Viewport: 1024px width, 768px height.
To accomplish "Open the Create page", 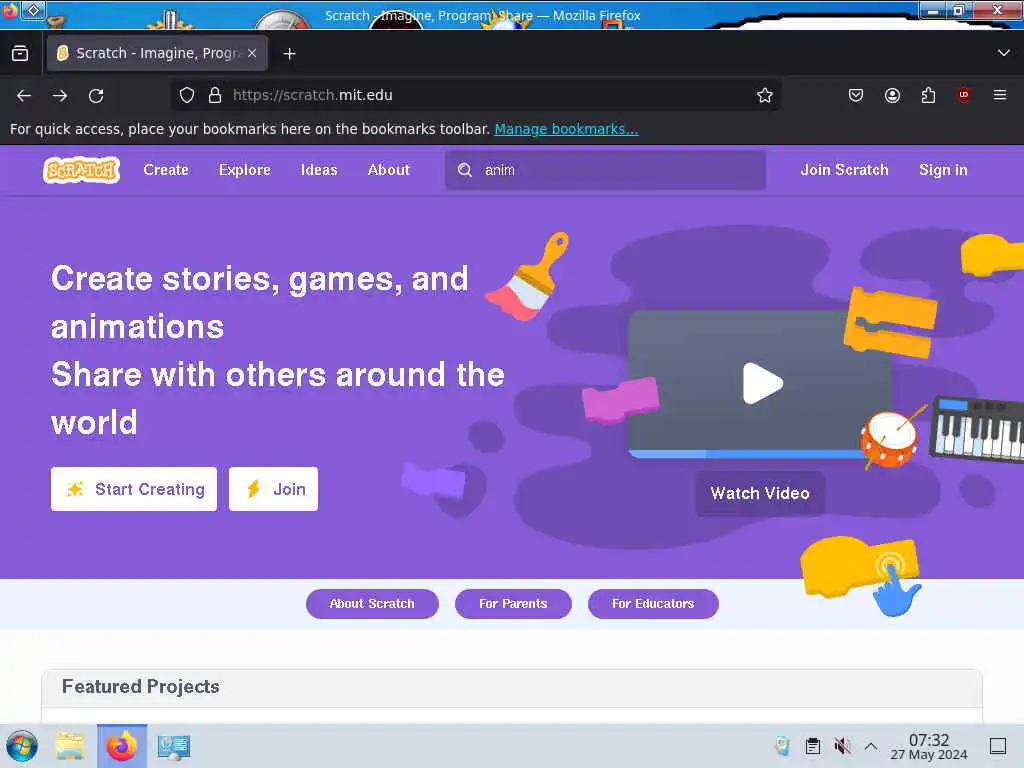I will point(166,170).
